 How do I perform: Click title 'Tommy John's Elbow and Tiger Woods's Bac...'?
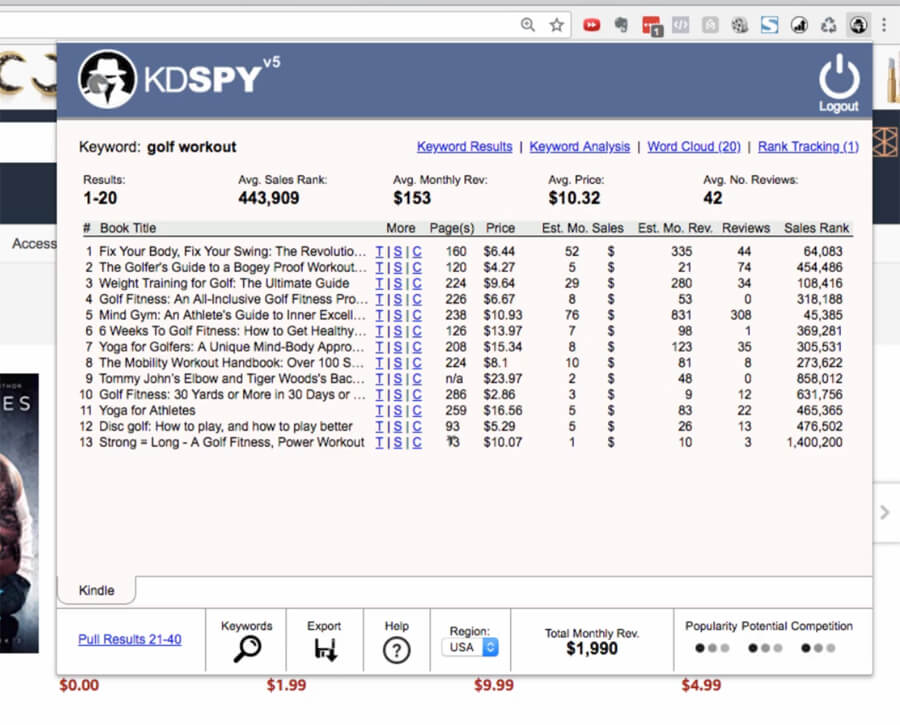point(232,379)
